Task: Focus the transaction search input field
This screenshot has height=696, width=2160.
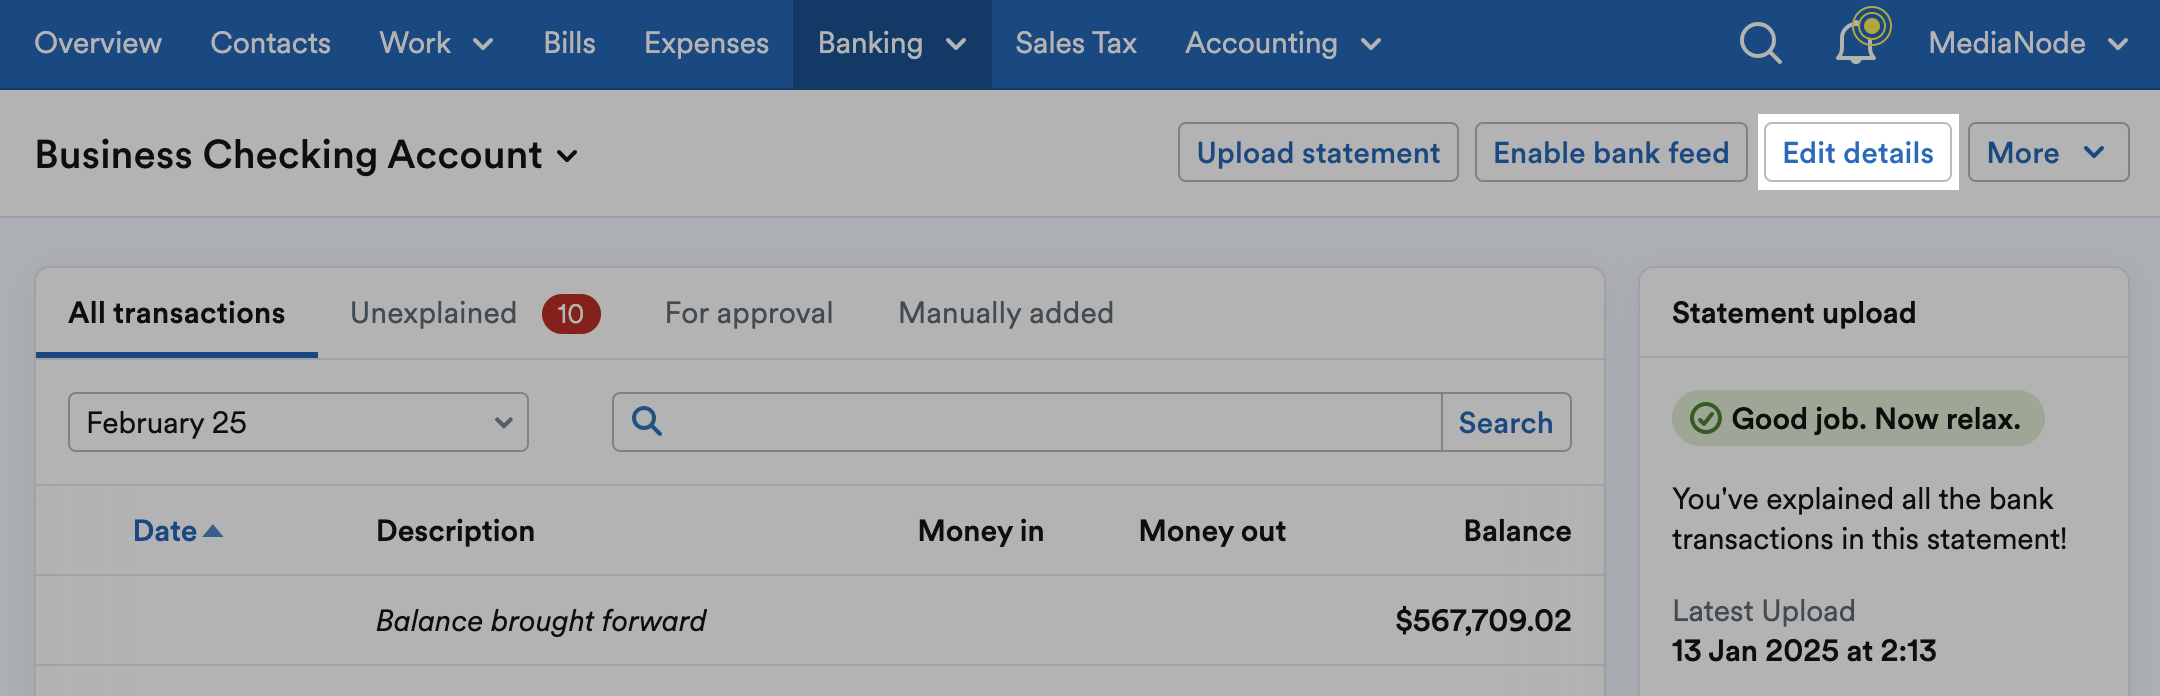Action: [1027, 422]
